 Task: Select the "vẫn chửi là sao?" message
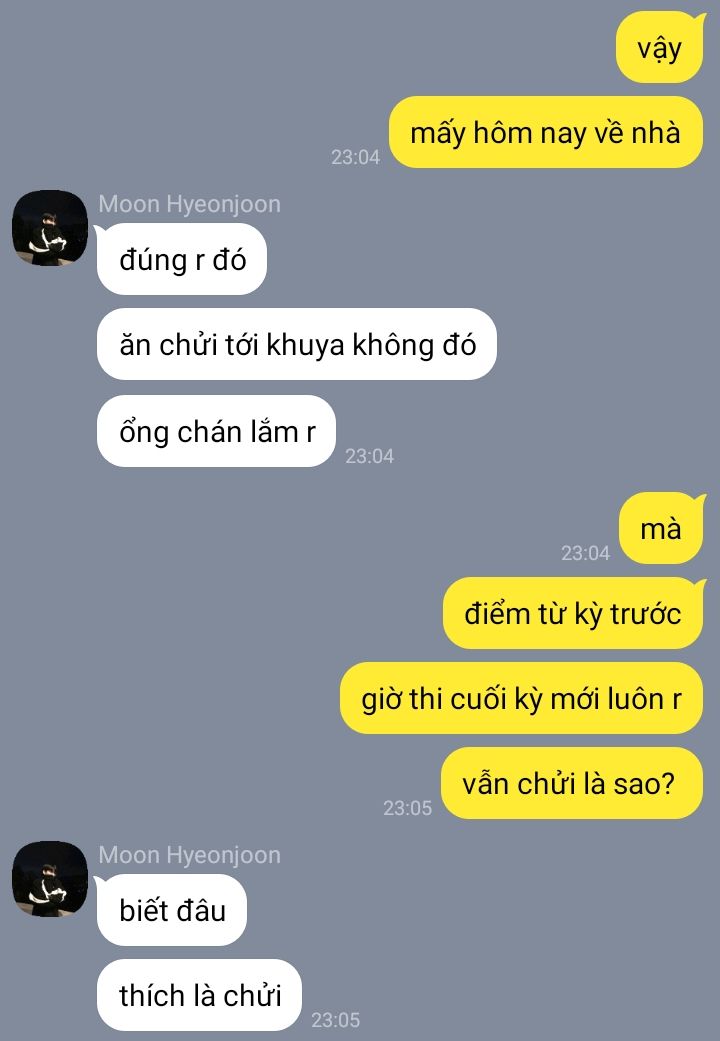[x=572, y=783]
